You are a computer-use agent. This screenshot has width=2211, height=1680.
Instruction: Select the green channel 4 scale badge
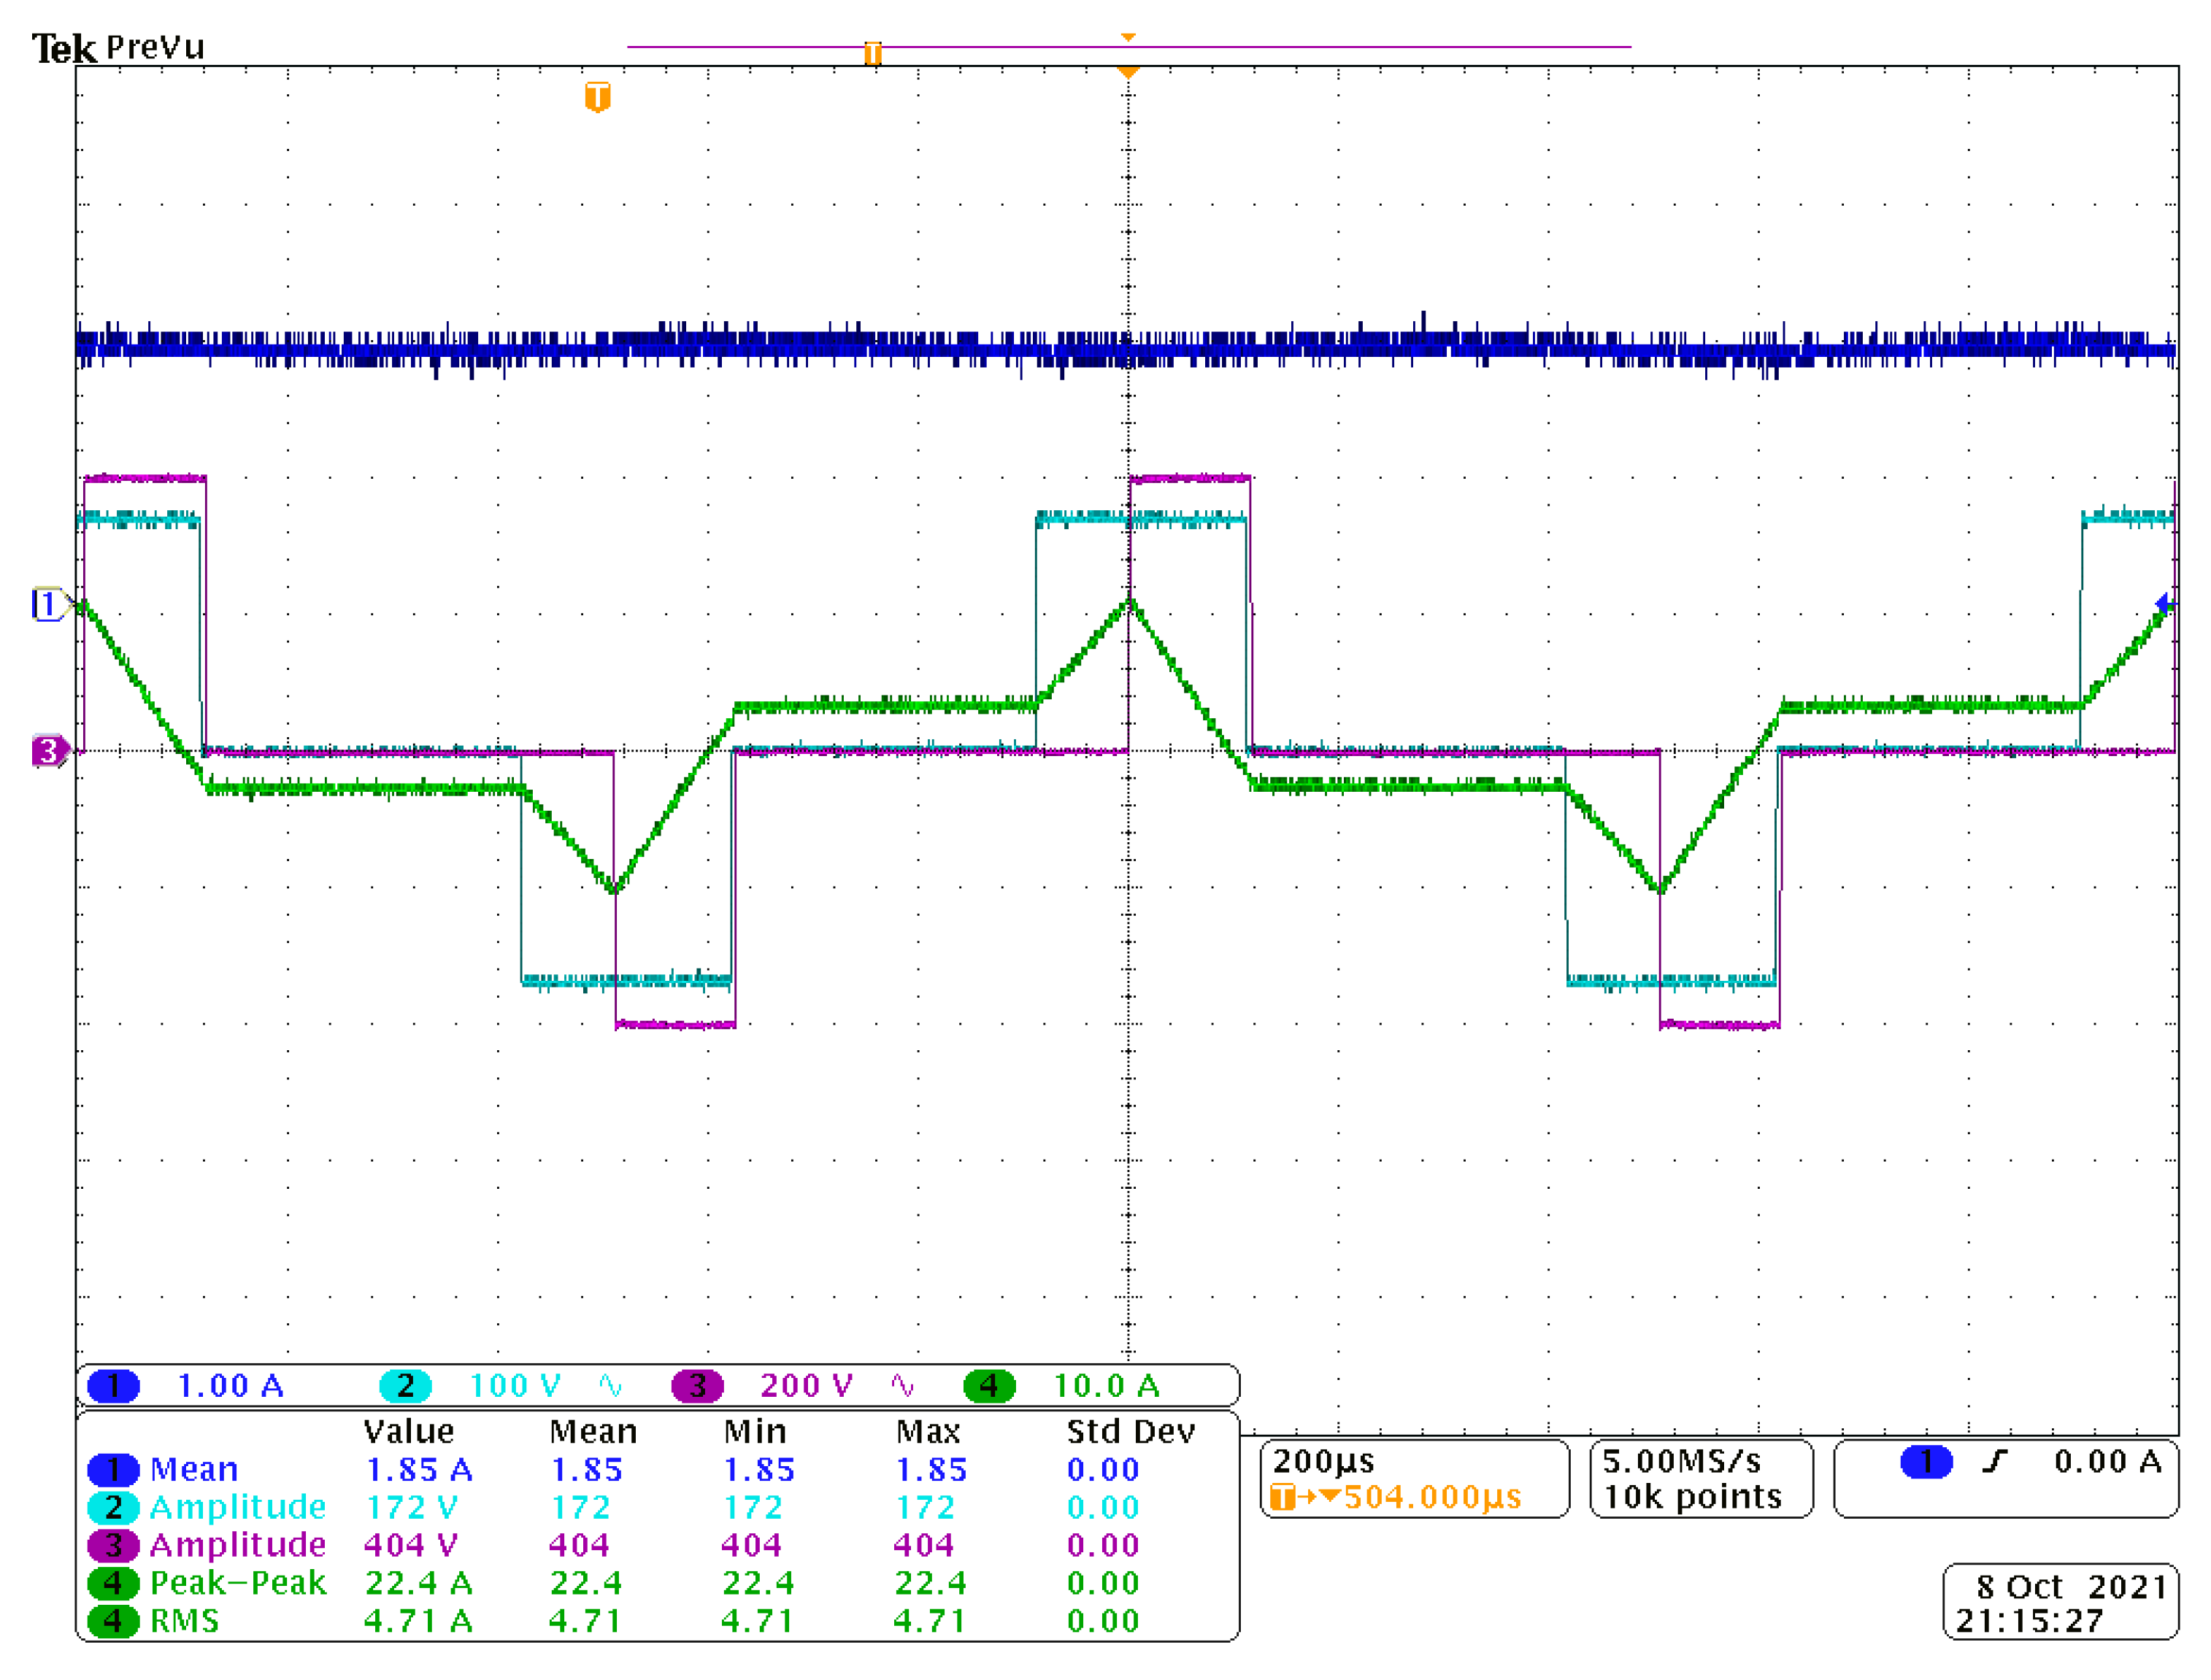(x=988, y=1386)
